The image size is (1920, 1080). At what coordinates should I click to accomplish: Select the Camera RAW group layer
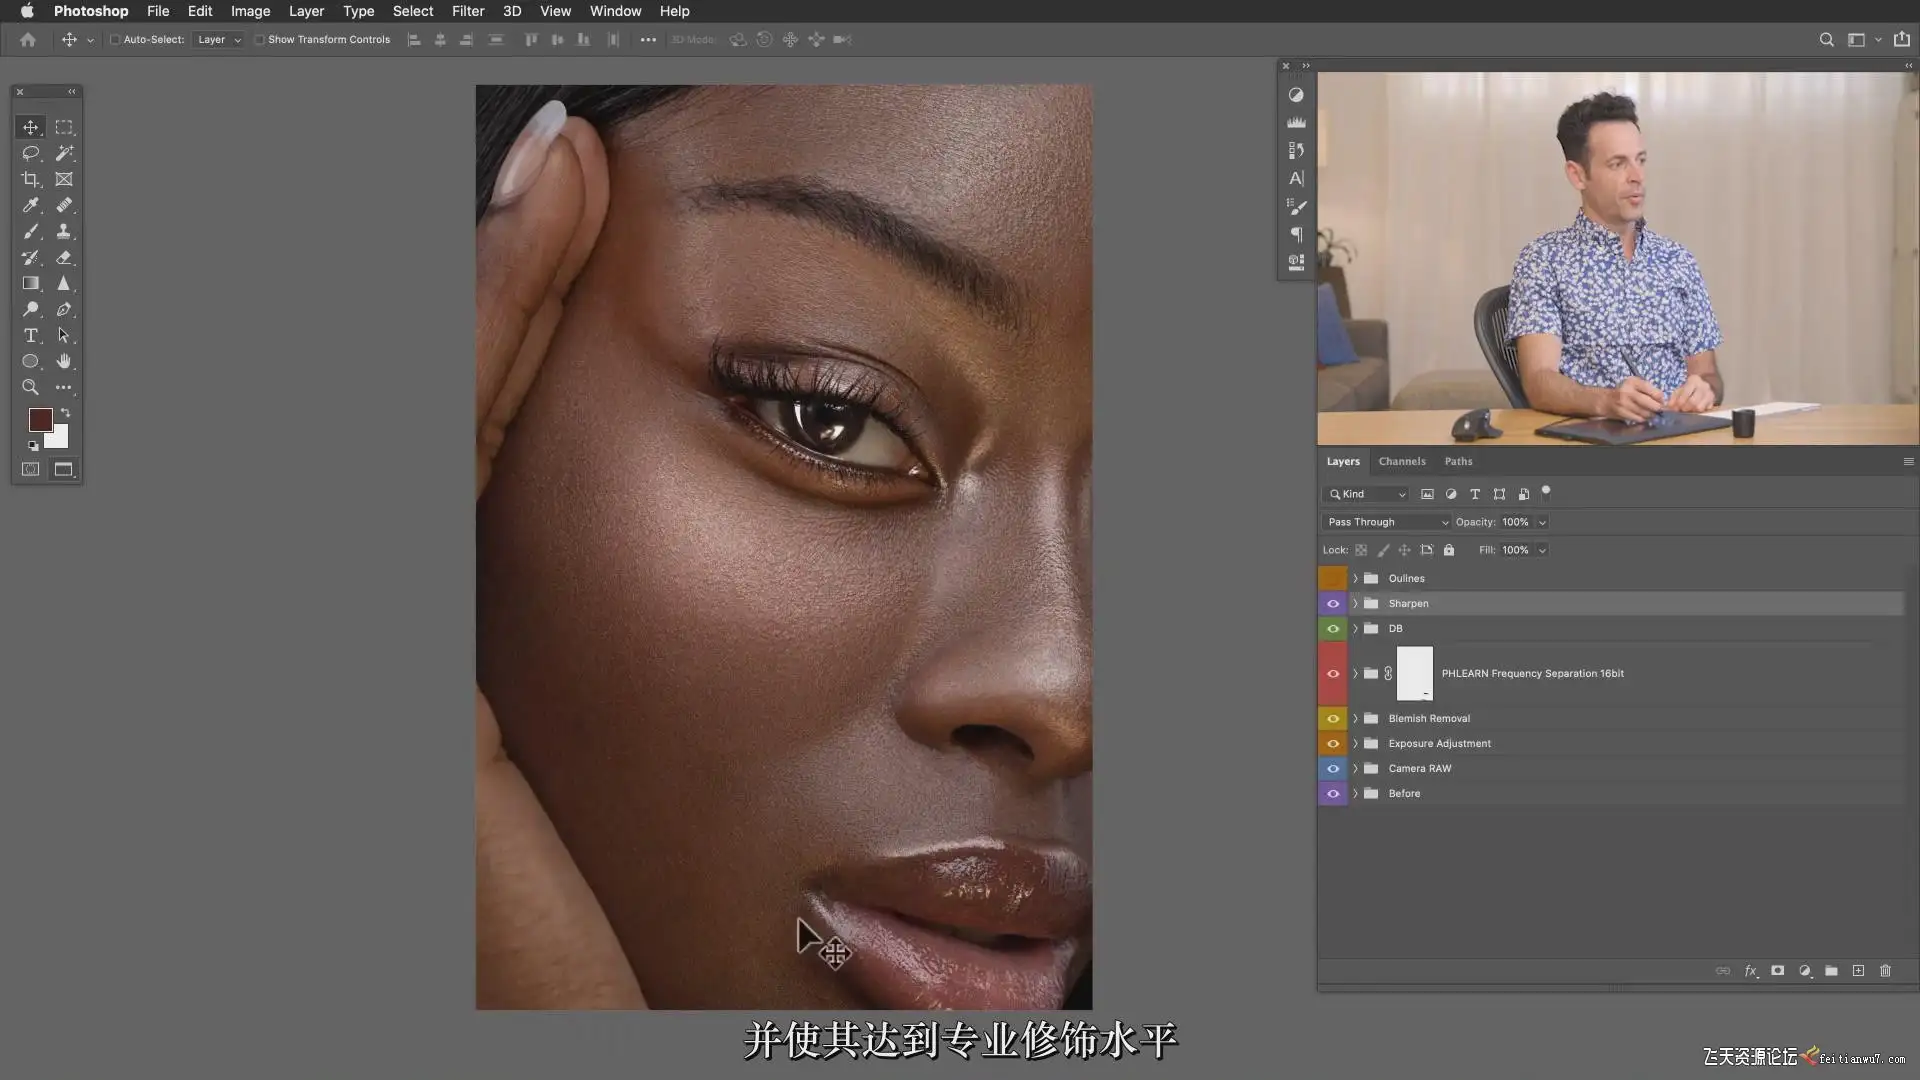(x=1419, y=769)
